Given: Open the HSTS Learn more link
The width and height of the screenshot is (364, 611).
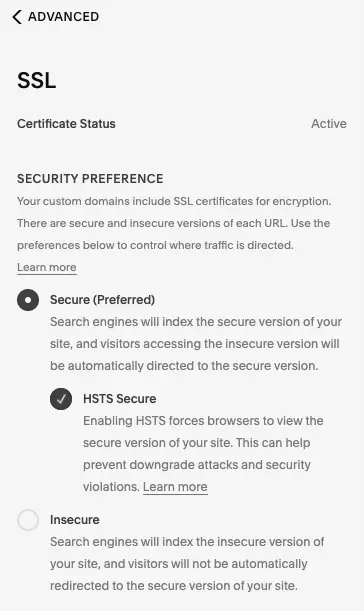Looking at the screenshot, I should click(x=175, y=487).
